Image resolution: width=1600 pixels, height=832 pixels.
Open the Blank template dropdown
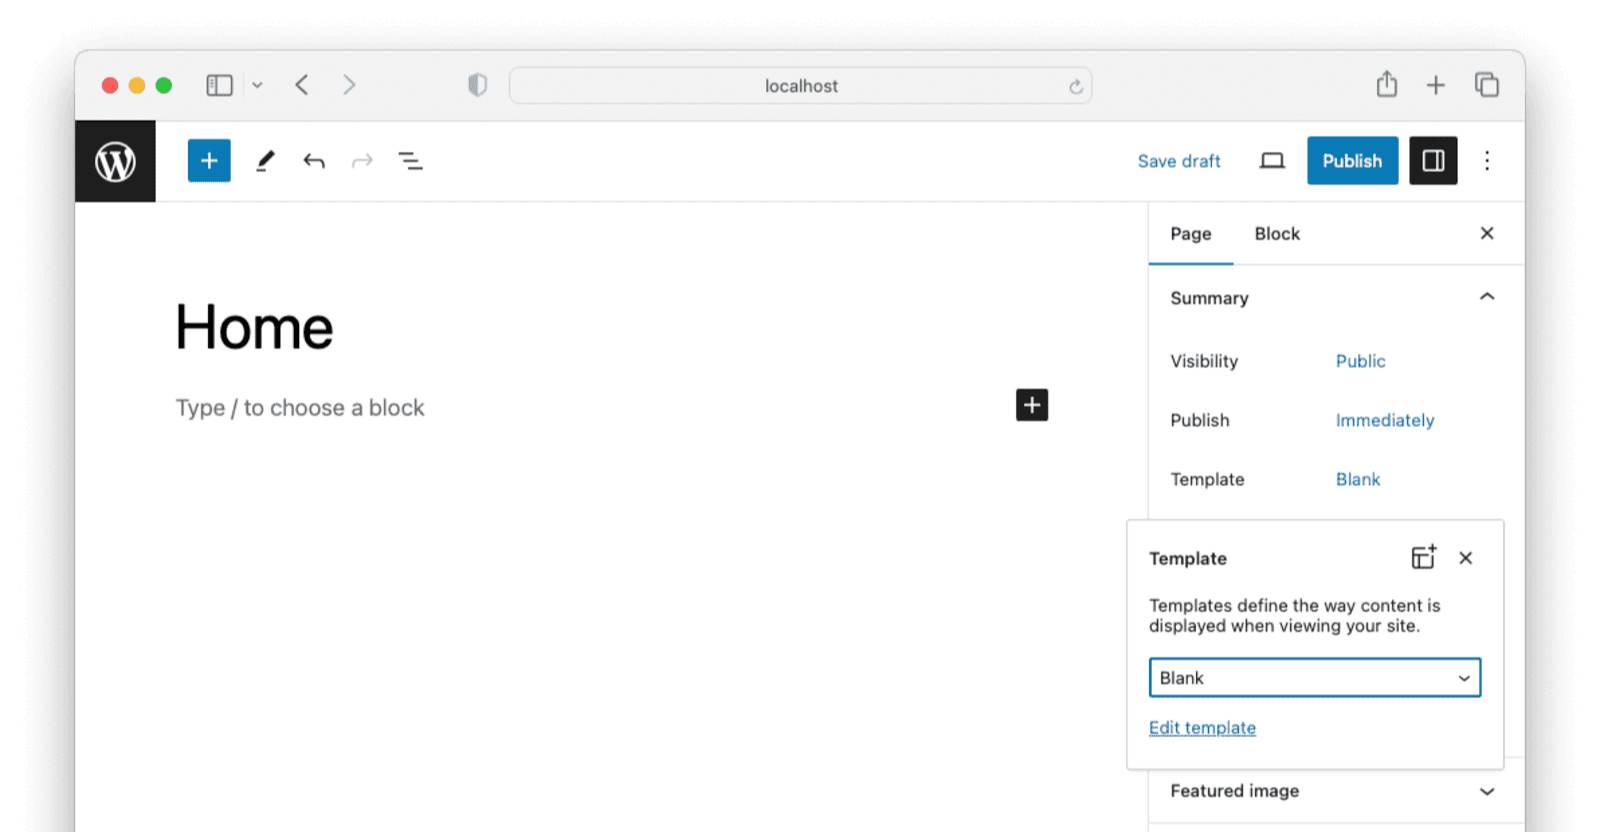[x=1315, y=678]
